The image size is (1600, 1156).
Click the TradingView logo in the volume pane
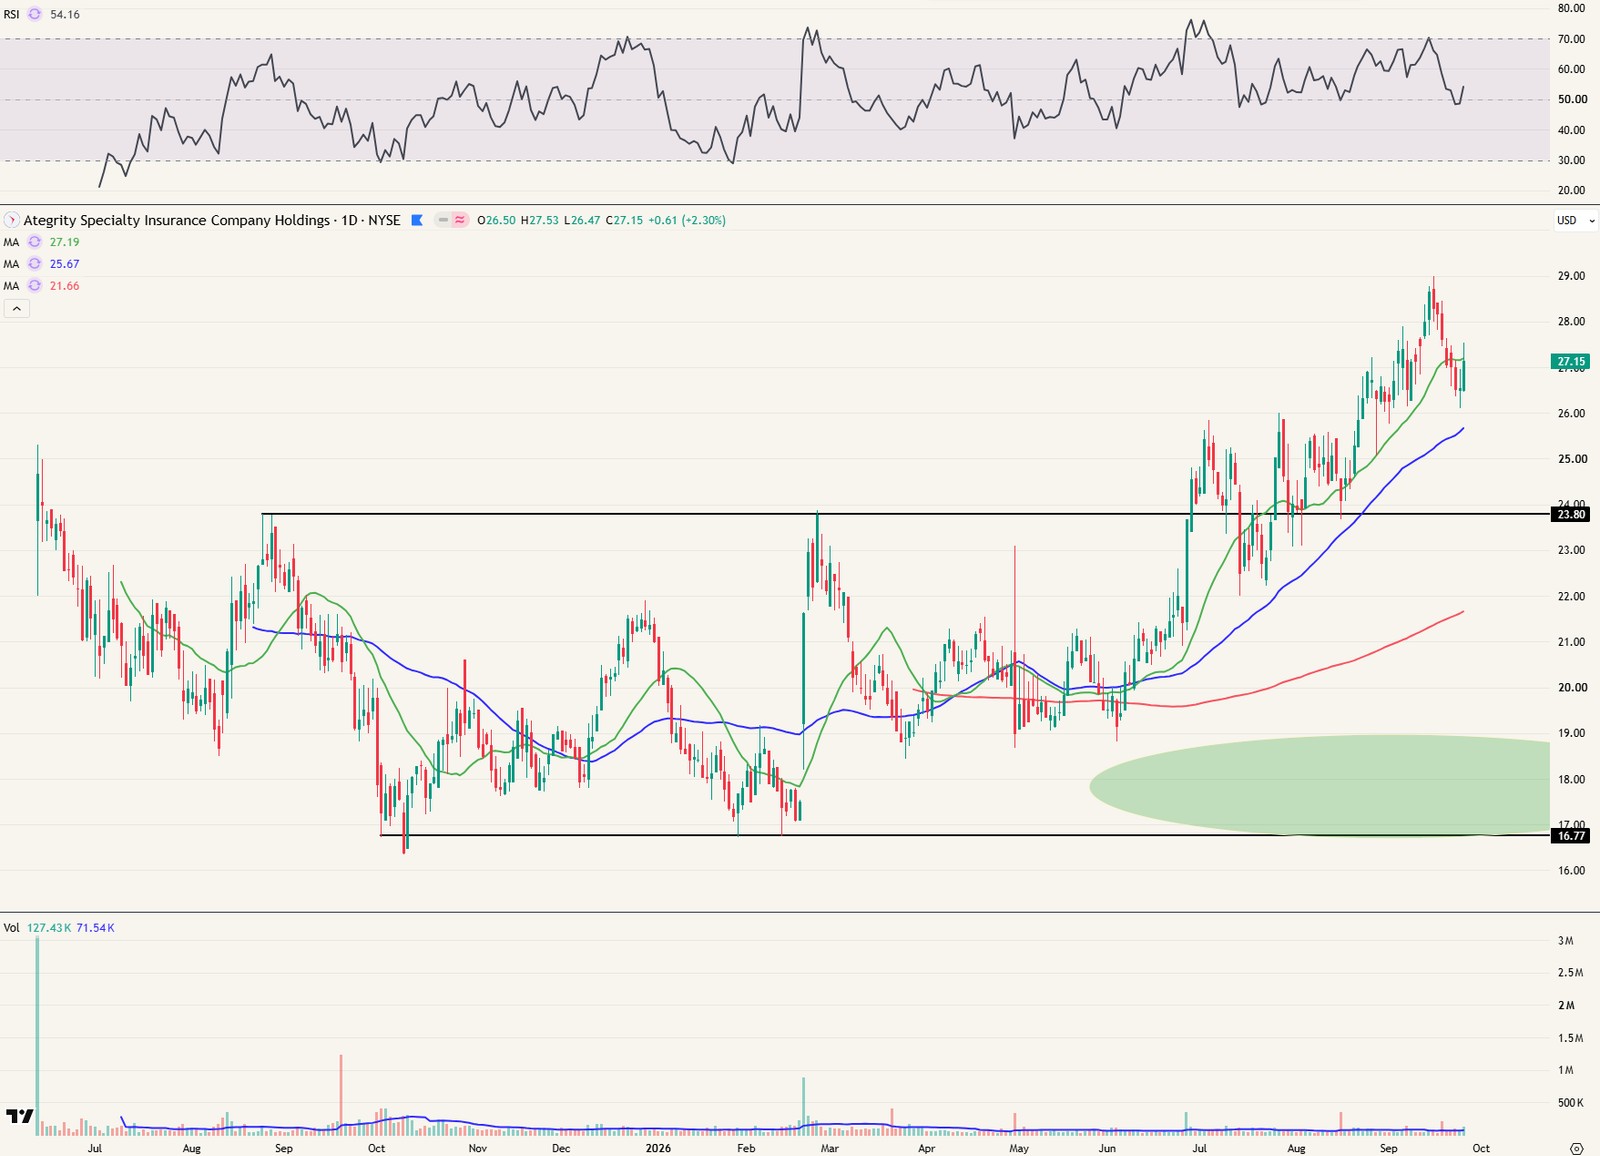pyautogui.click(x=19, y=1116)
